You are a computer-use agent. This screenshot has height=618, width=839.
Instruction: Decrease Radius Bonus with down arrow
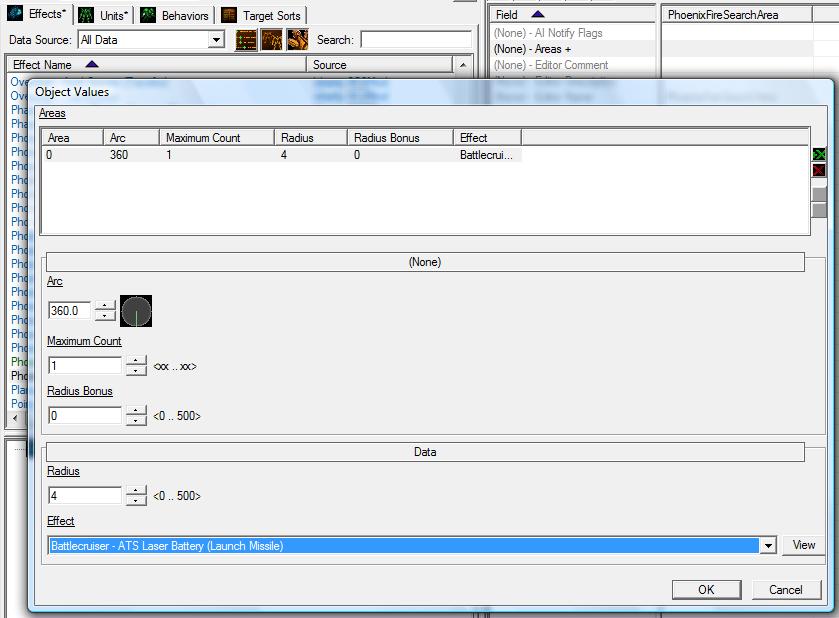pyautogui.click(x=136, y=421)
